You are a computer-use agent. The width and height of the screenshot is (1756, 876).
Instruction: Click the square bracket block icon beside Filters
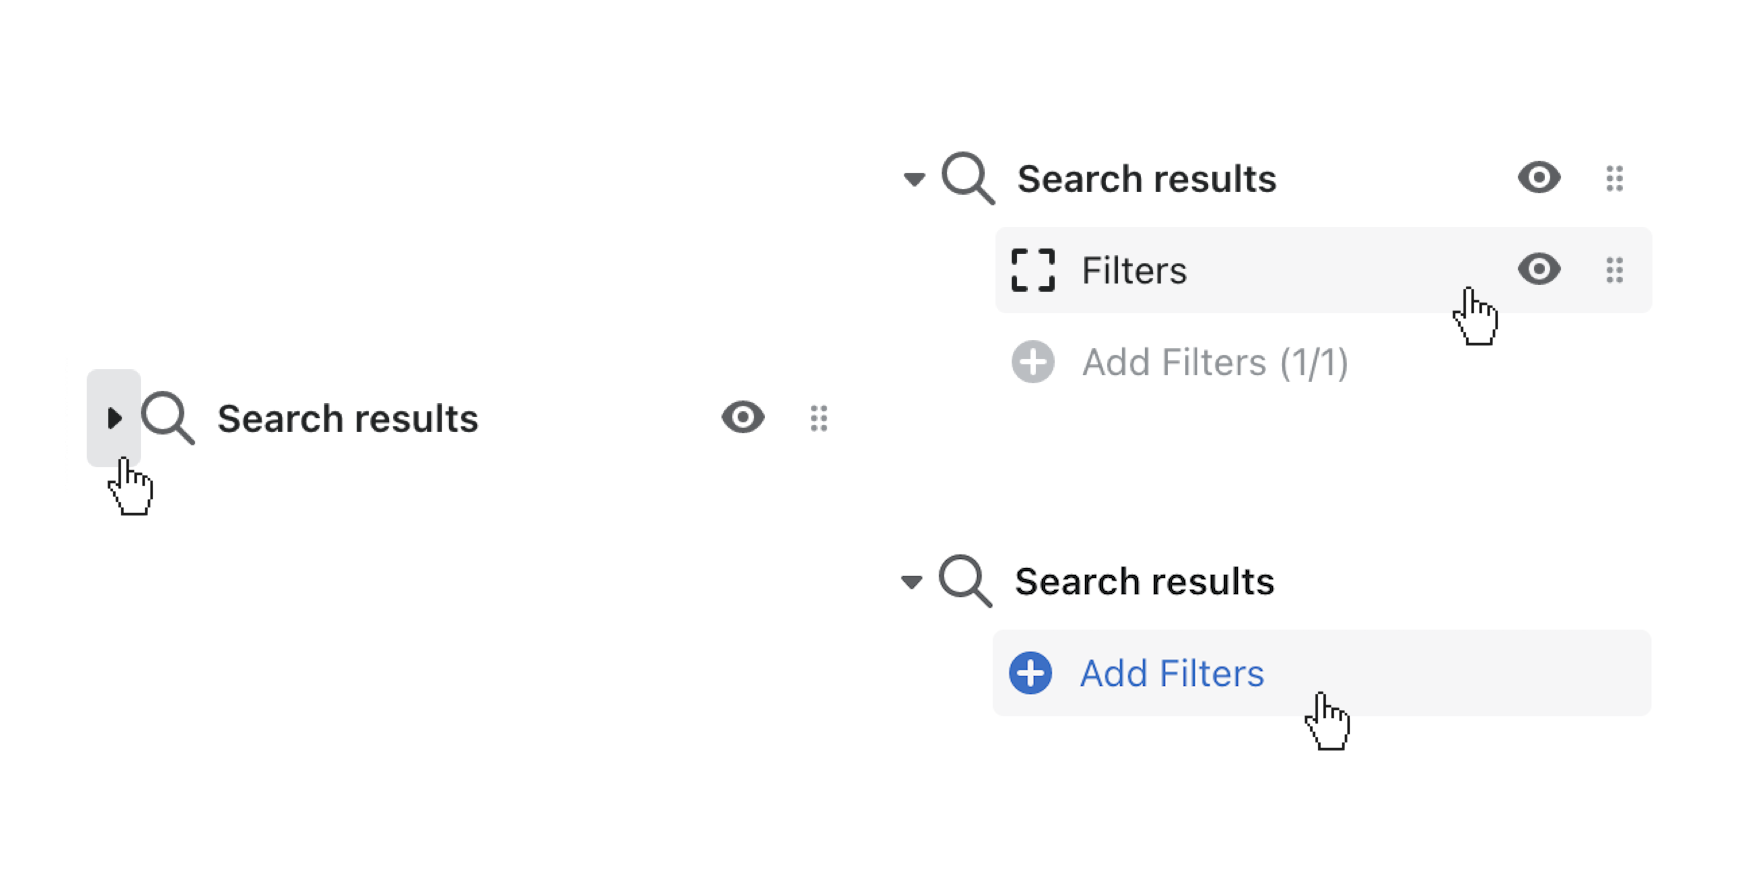point(1033,270)
